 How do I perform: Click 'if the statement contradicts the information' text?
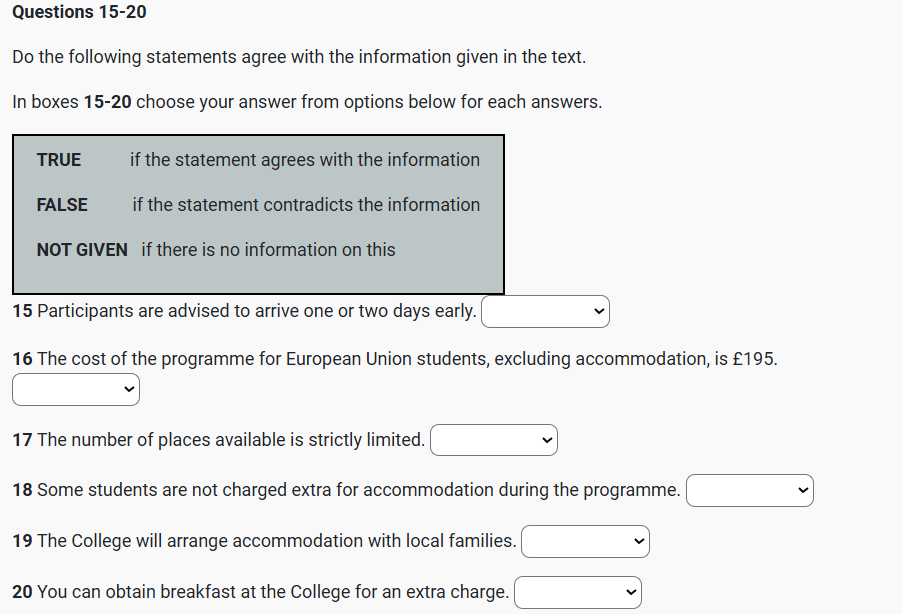tap(306, 205)
